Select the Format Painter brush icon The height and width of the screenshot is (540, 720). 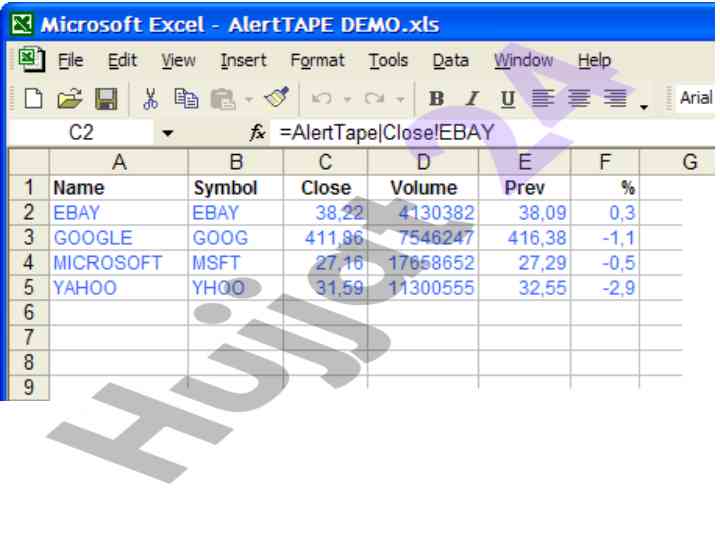click(277, 97)
